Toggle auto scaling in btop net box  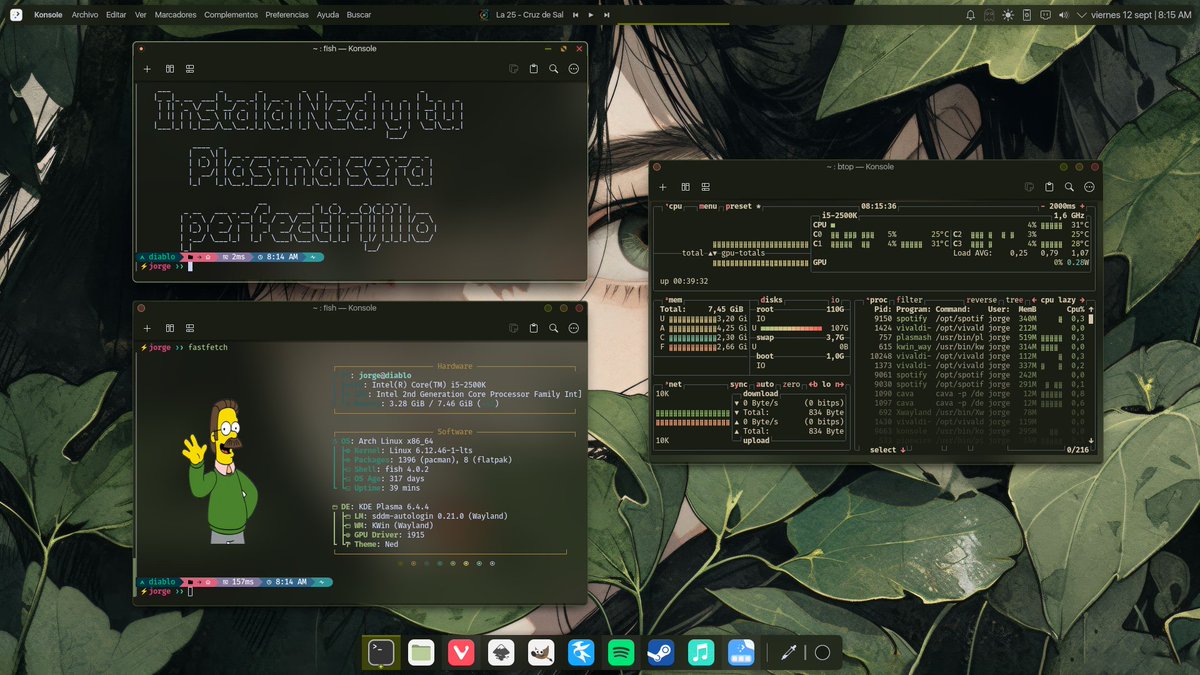point(765,384)
